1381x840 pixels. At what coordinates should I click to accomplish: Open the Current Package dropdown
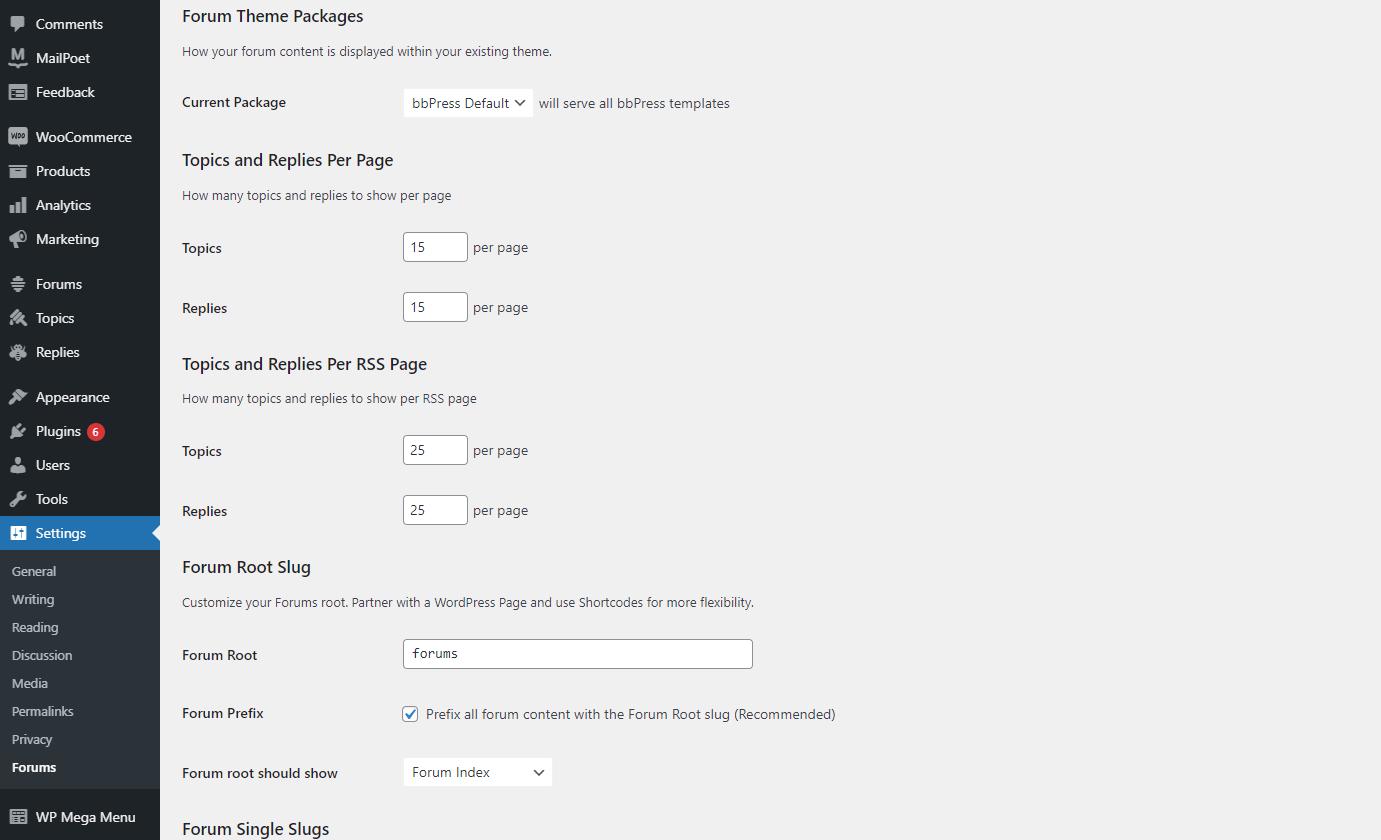(x=468, y=103)
